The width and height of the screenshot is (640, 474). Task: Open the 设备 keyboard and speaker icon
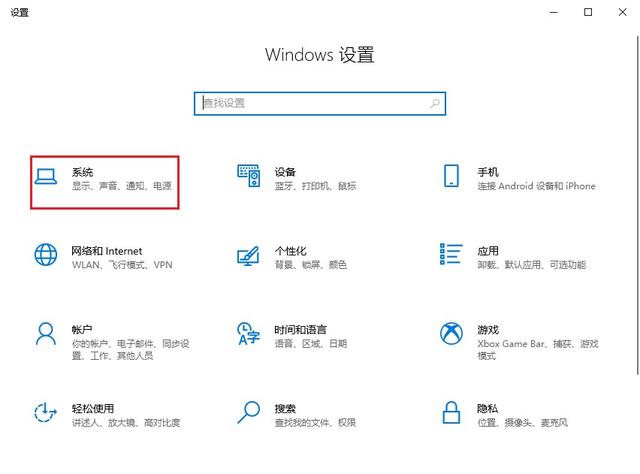(249, 176)
